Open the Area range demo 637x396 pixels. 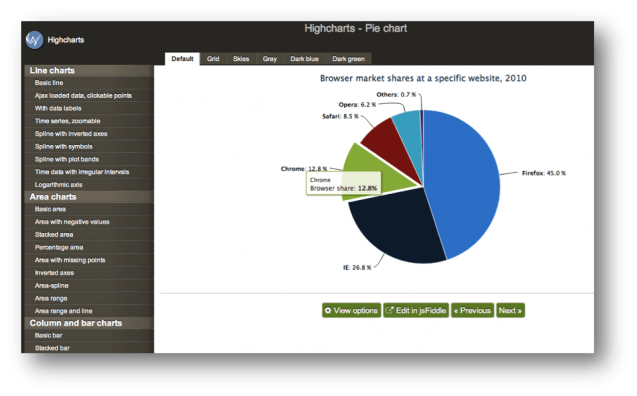(x=89, y=298)
